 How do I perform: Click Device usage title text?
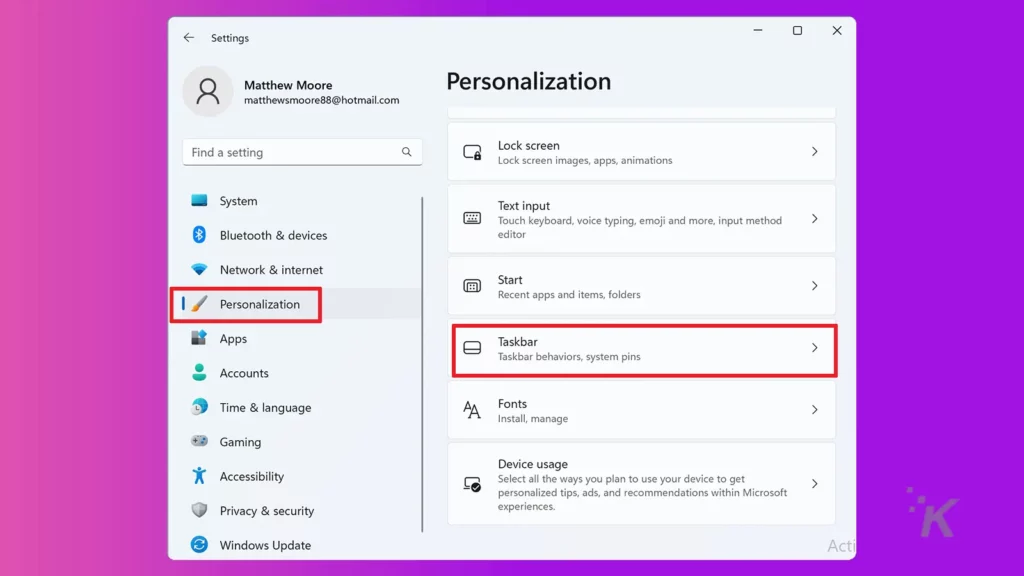pyautogui.click(x=532, y=464)
